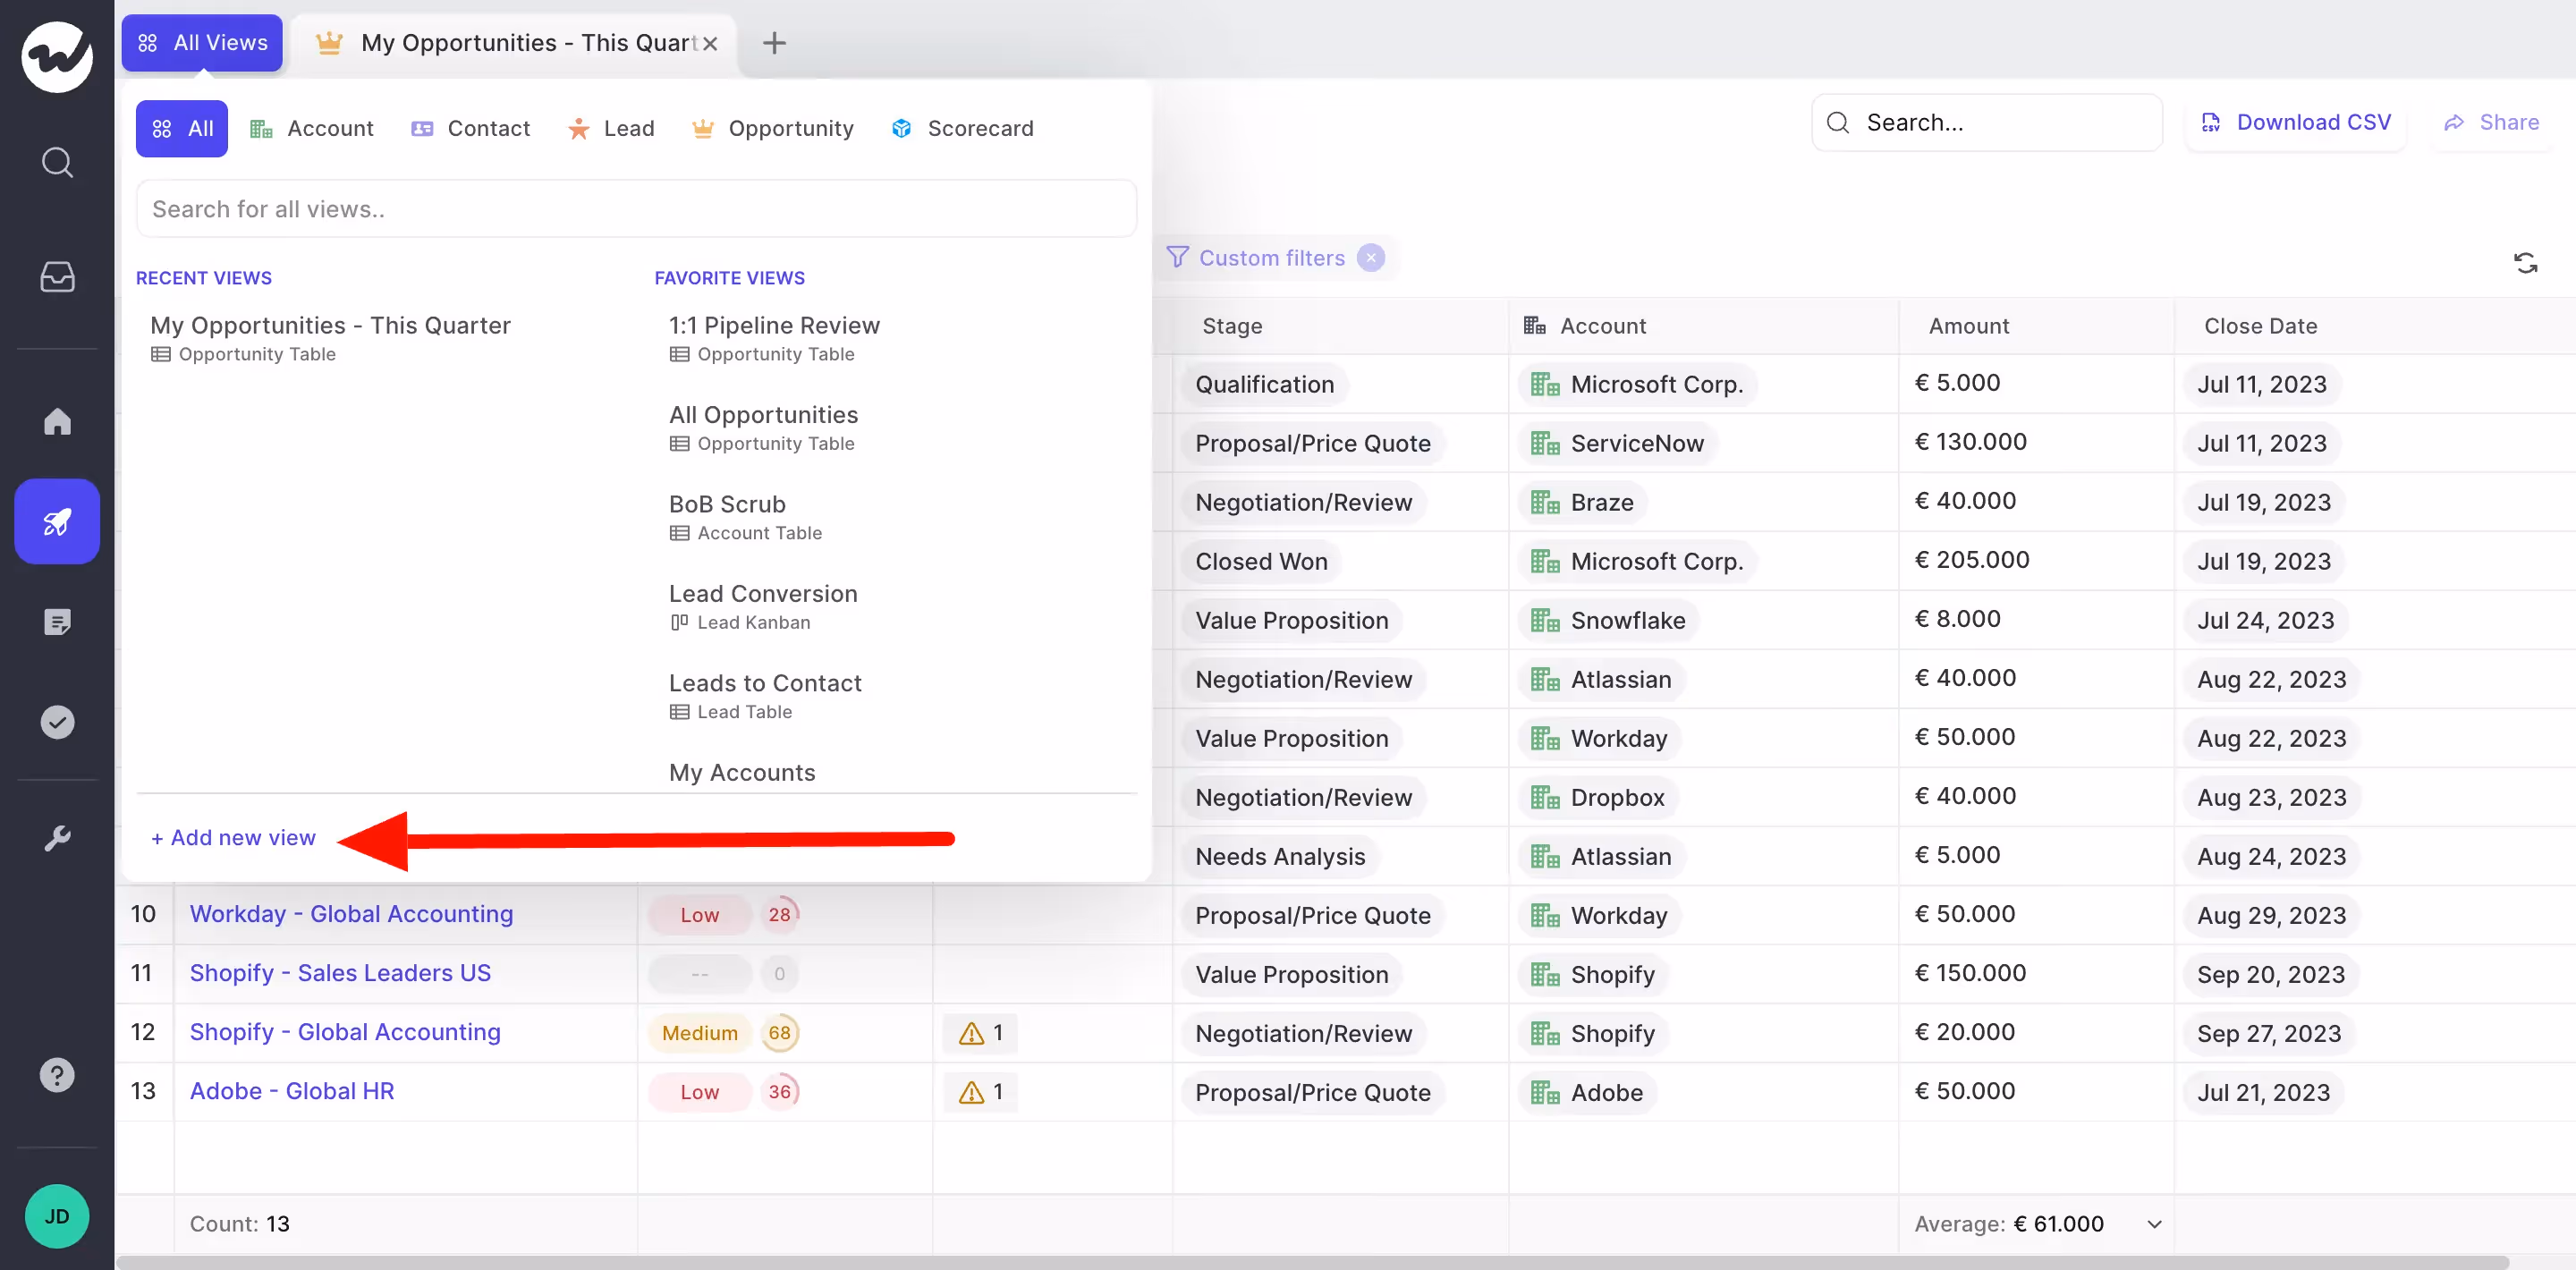Click the Add new view link

(232, 838)
